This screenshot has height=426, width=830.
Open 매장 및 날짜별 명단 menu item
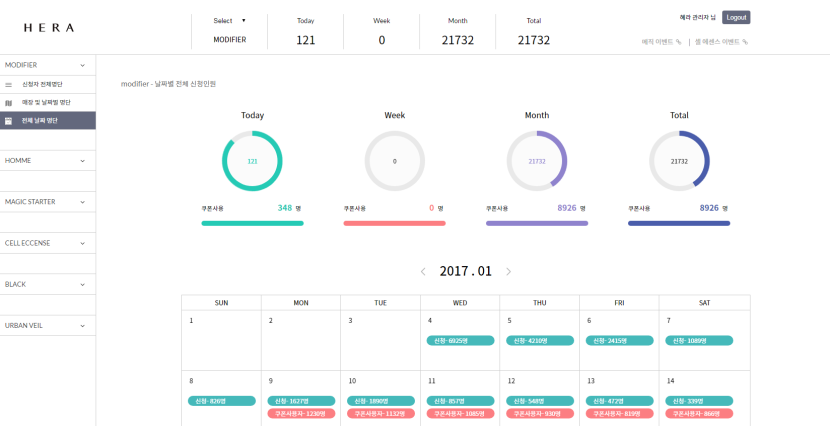point(48,103)
